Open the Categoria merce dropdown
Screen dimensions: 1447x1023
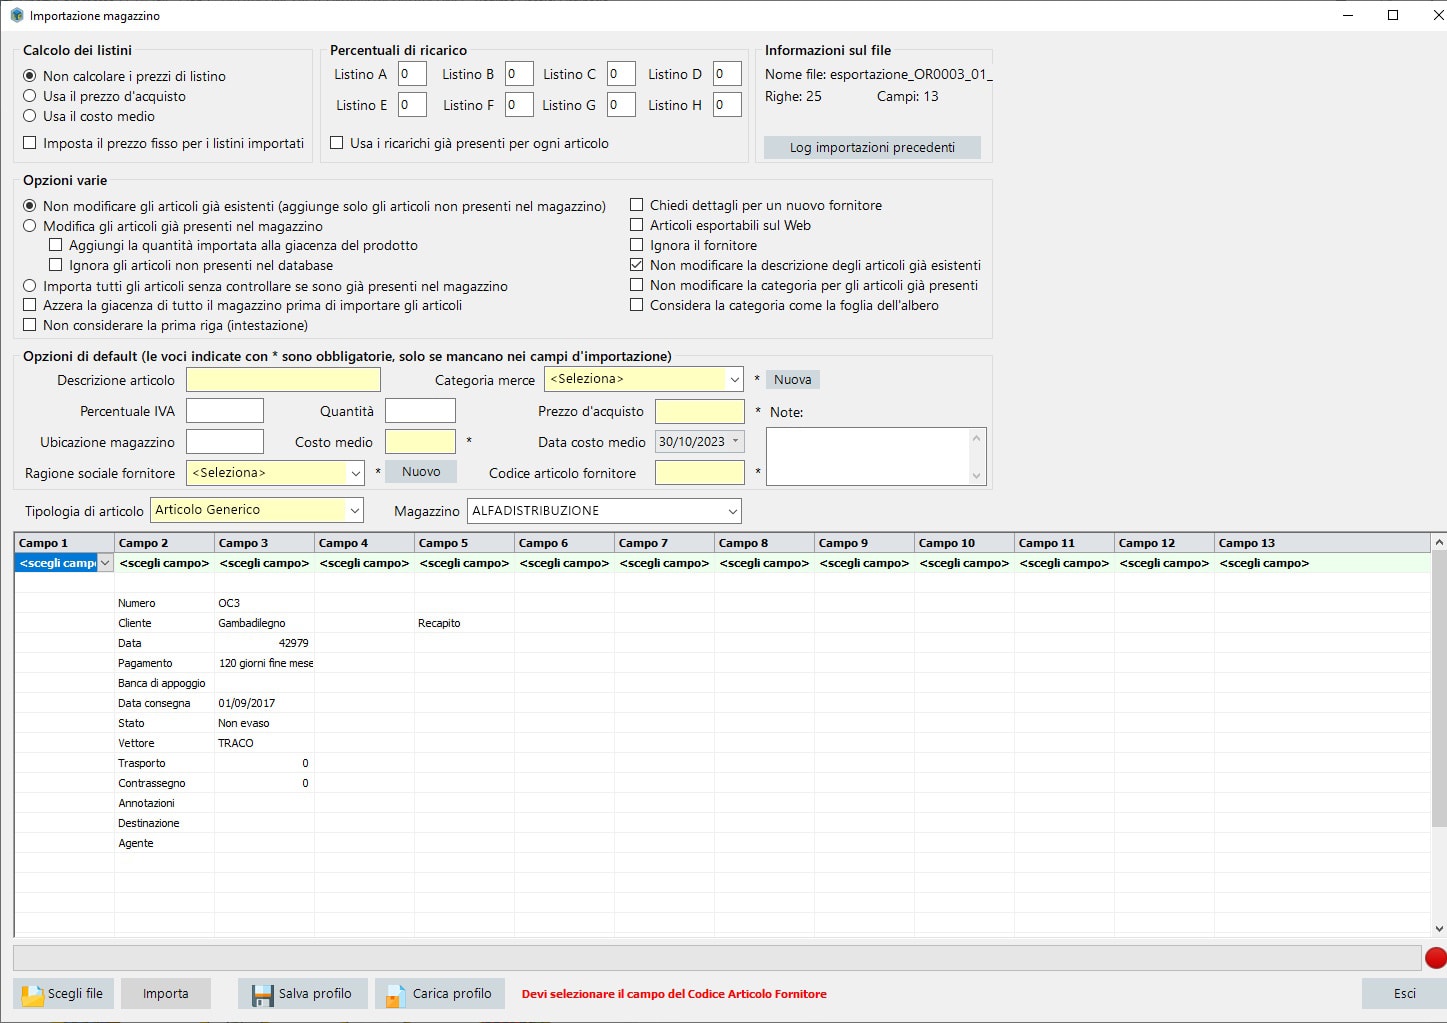click(735, 379)
